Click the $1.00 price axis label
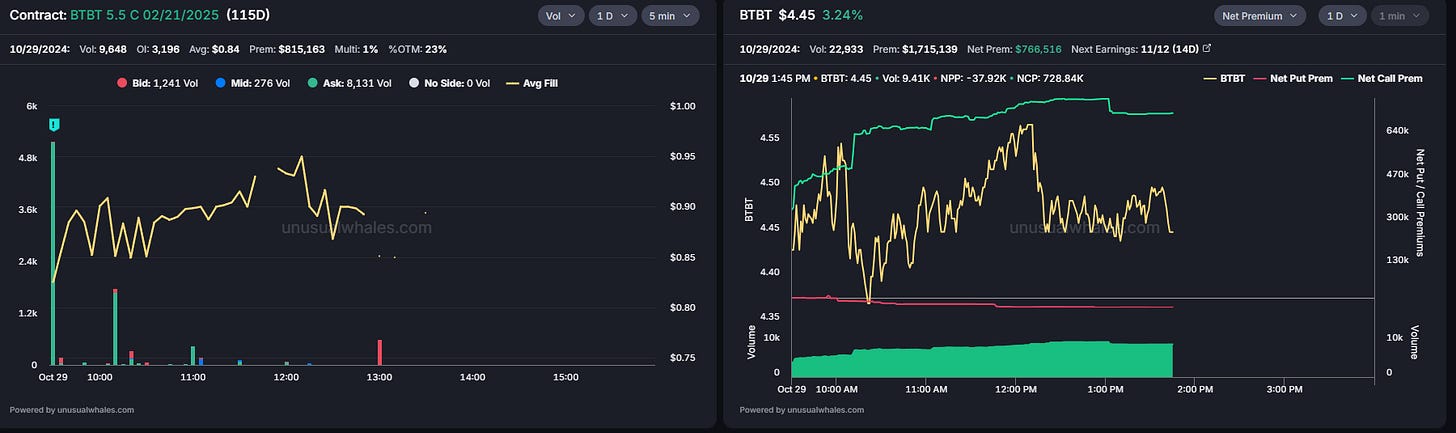 pos(683,106)
